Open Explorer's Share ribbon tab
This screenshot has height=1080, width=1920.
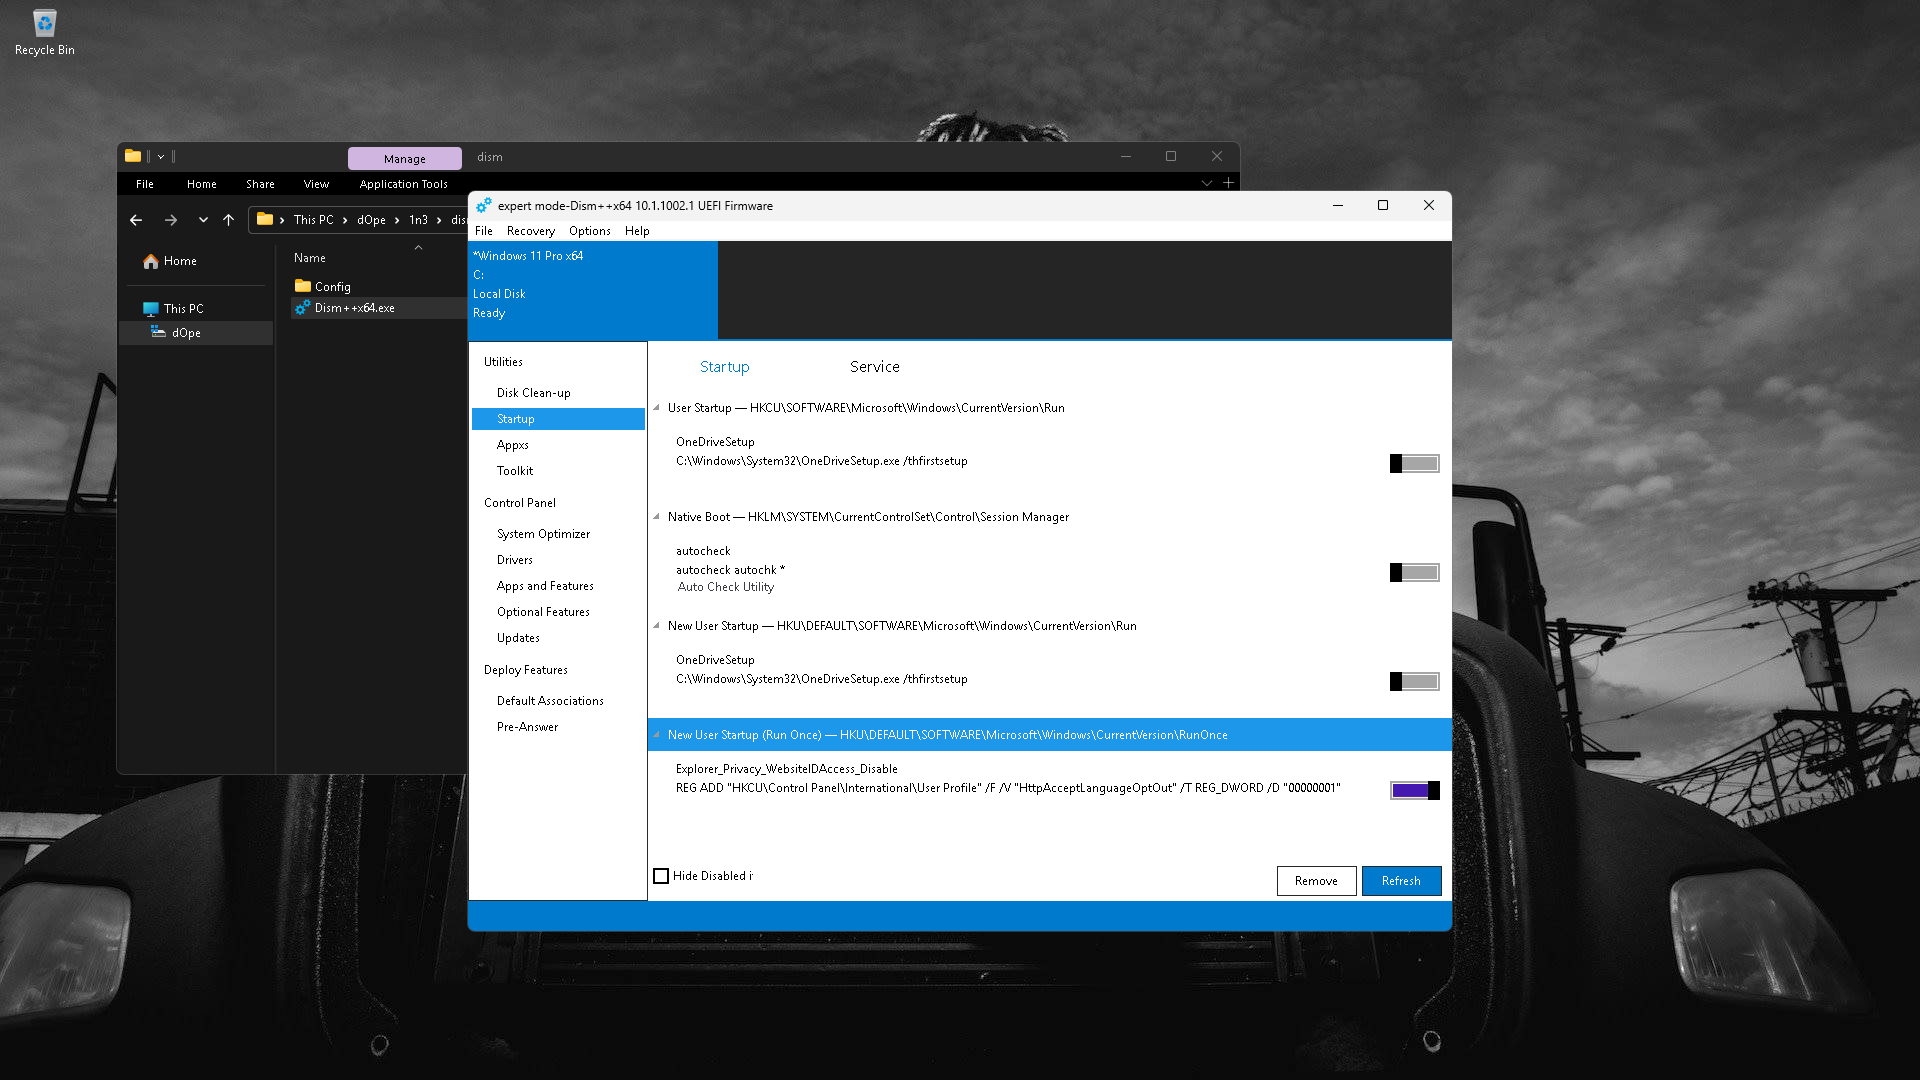260,184
